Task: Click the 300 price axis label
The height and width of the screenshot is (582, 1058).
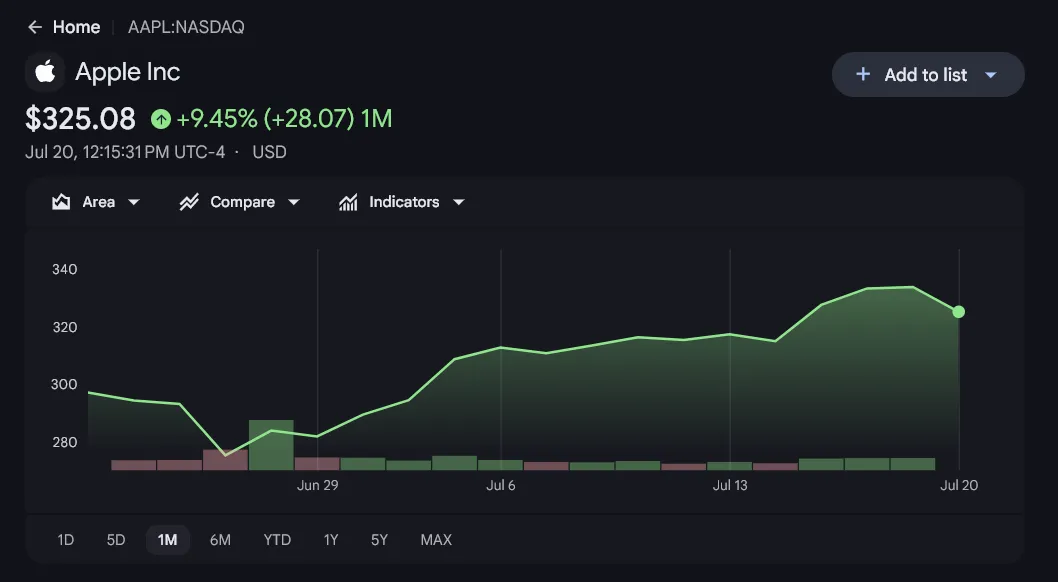Action: pos(64,384)
